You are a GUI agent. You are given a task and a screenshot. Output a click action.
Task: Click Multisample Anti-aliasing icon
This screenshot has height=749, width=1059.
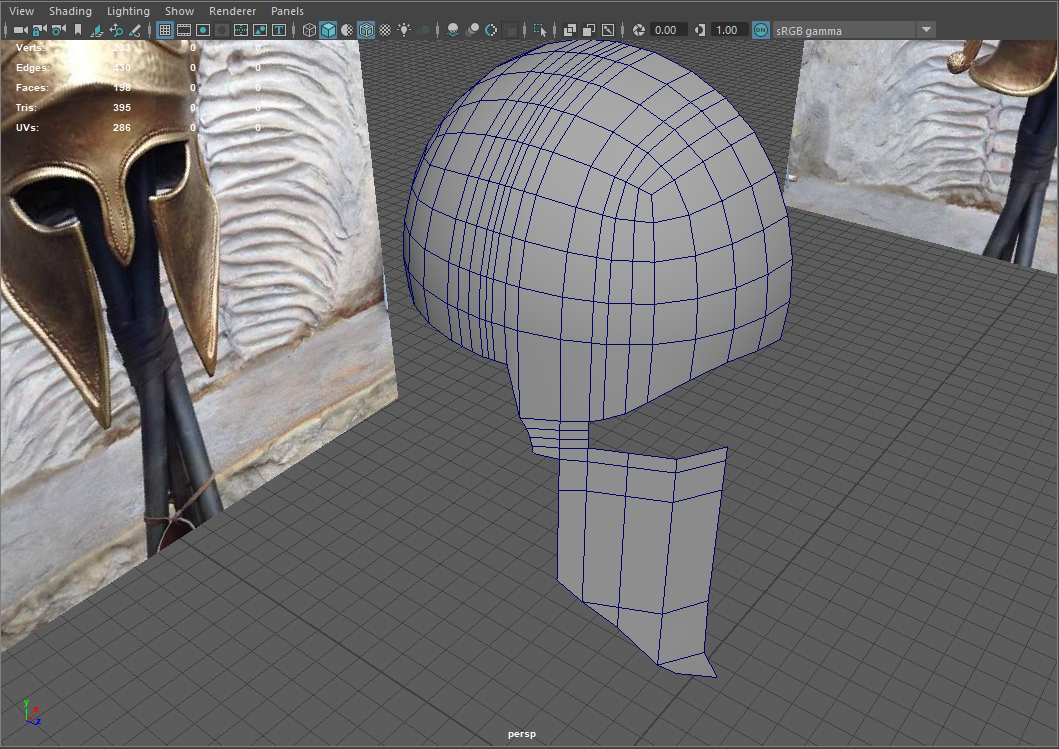(491, 30)
